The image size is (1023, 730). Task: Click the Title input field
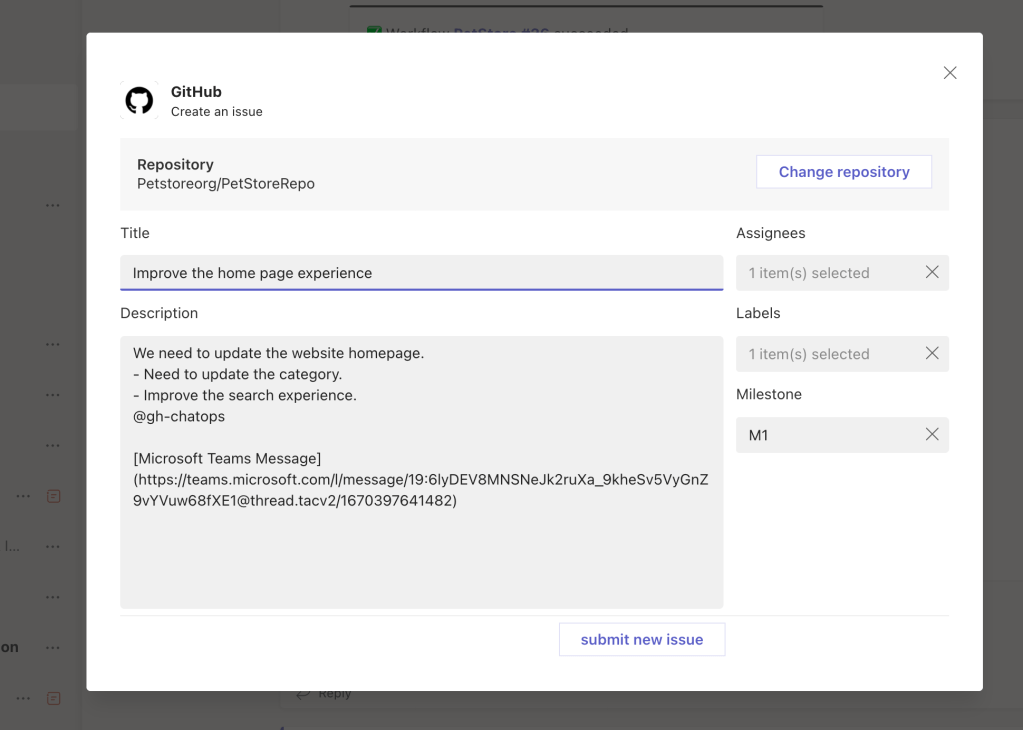(421, 273)
